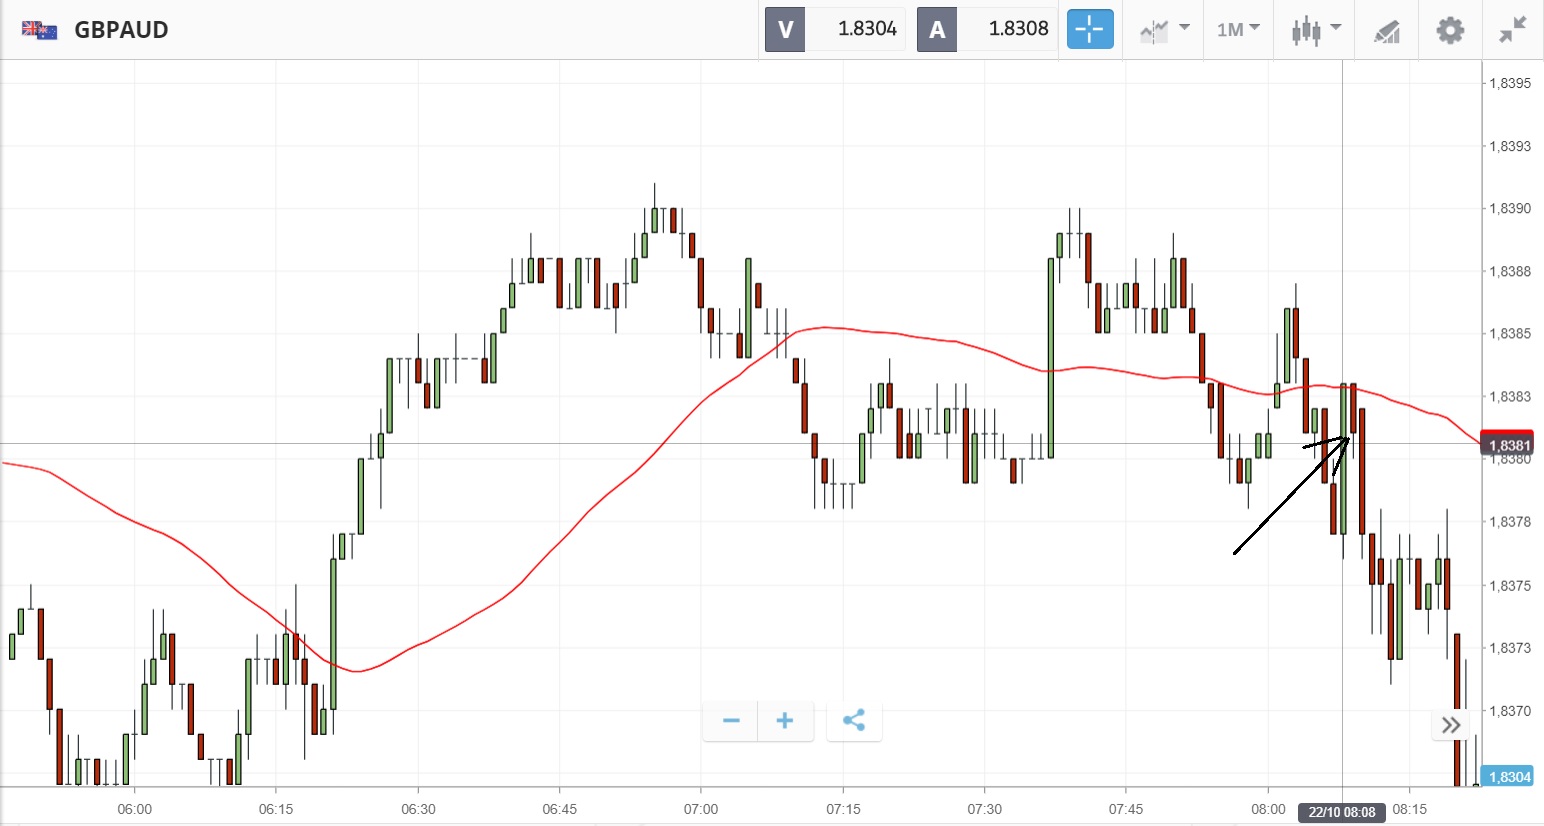Viewport: 1544px width, 826px height.
Task: Toggle the crosshair cursor button
Action: [1089, 29]
